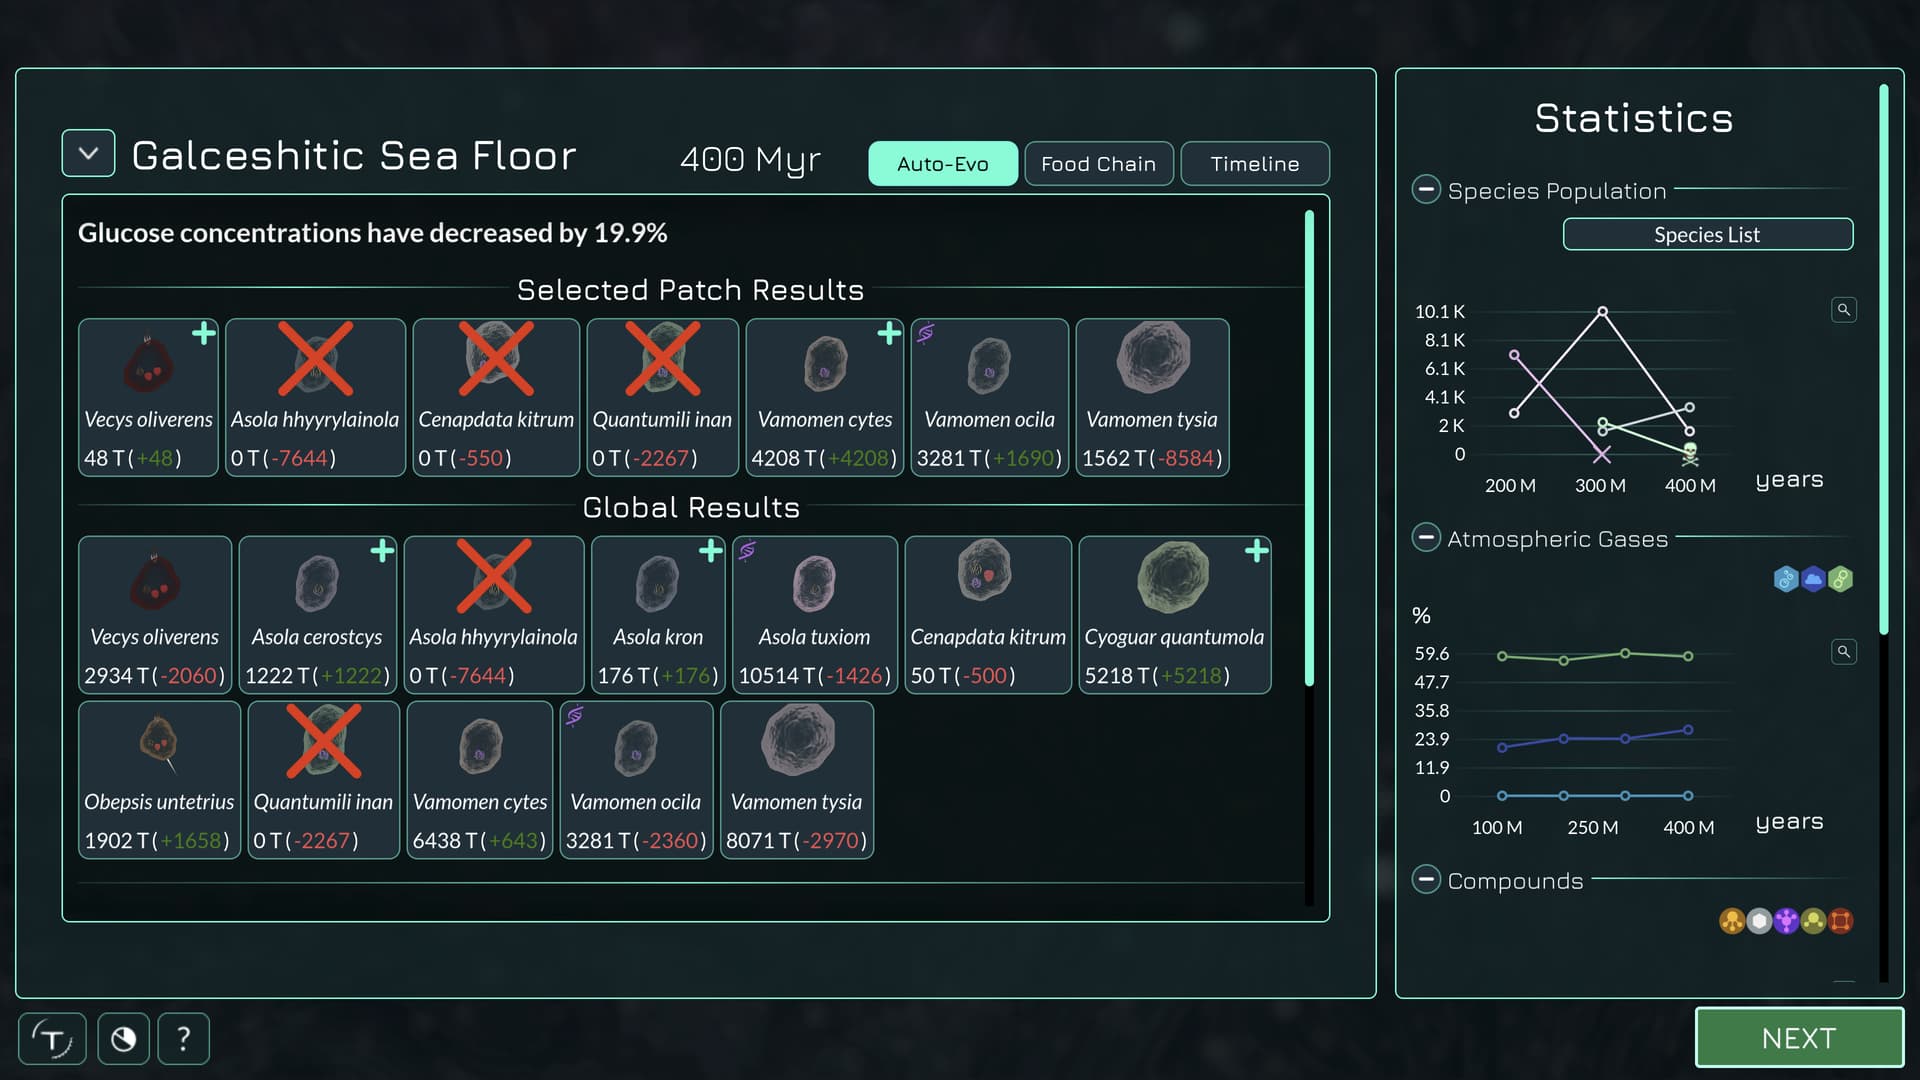Open patch dropdown chevron beside Galceshitic Sea Floor
The width and height of the screenshot is (1920, 1080).
88,154
